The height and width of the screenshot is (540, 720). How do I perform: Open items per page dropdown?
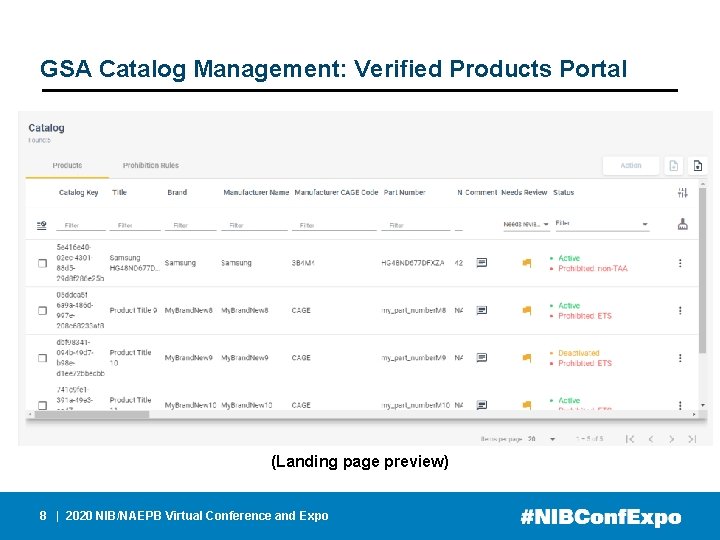coord(541,439)
